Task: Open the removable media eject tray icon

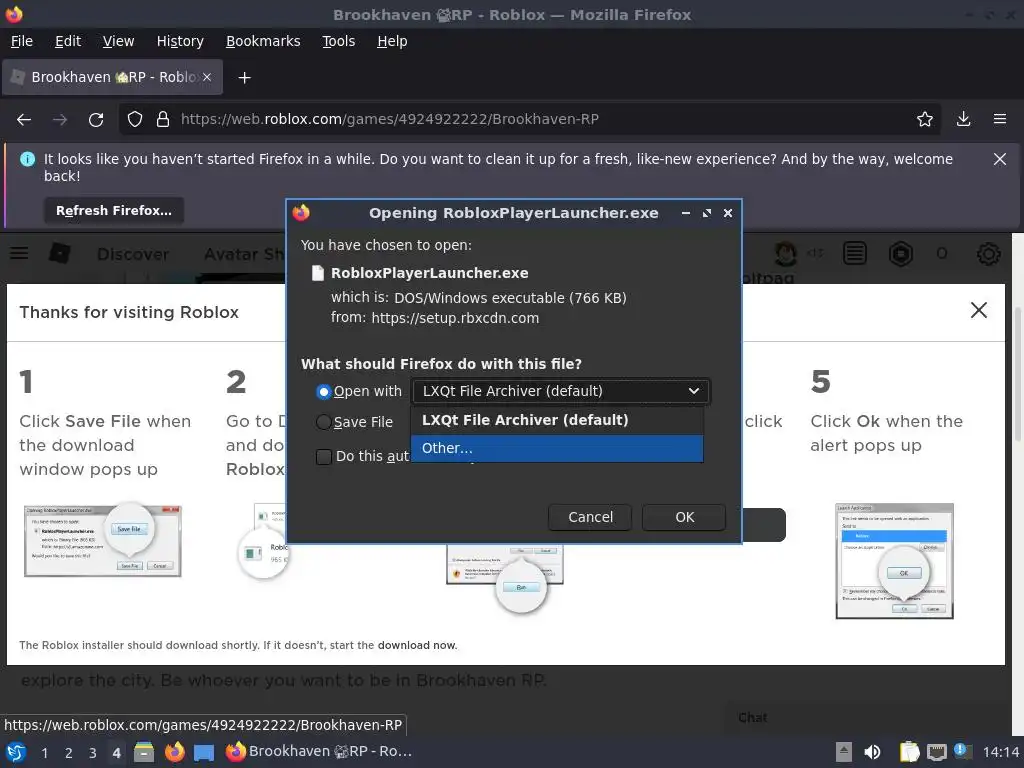Action: click(x=844, y=752)
